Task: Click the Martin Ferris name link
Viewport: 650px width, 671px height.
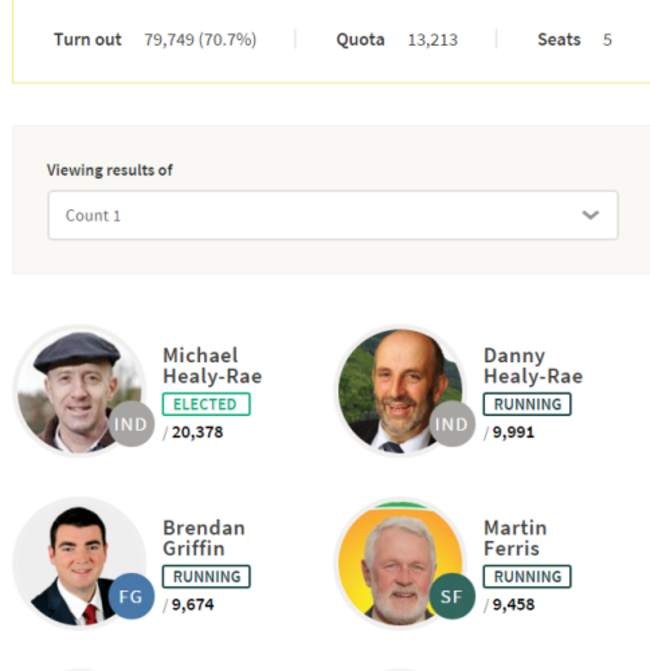Action: click(515, 538)
